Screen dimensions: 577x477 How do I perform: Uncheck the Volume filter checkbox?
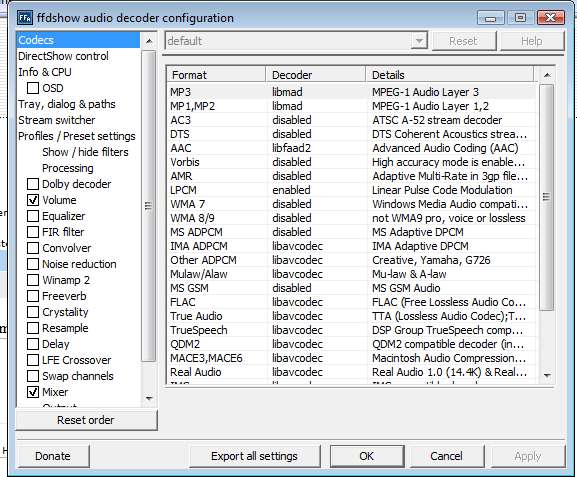tap(33, 200)
